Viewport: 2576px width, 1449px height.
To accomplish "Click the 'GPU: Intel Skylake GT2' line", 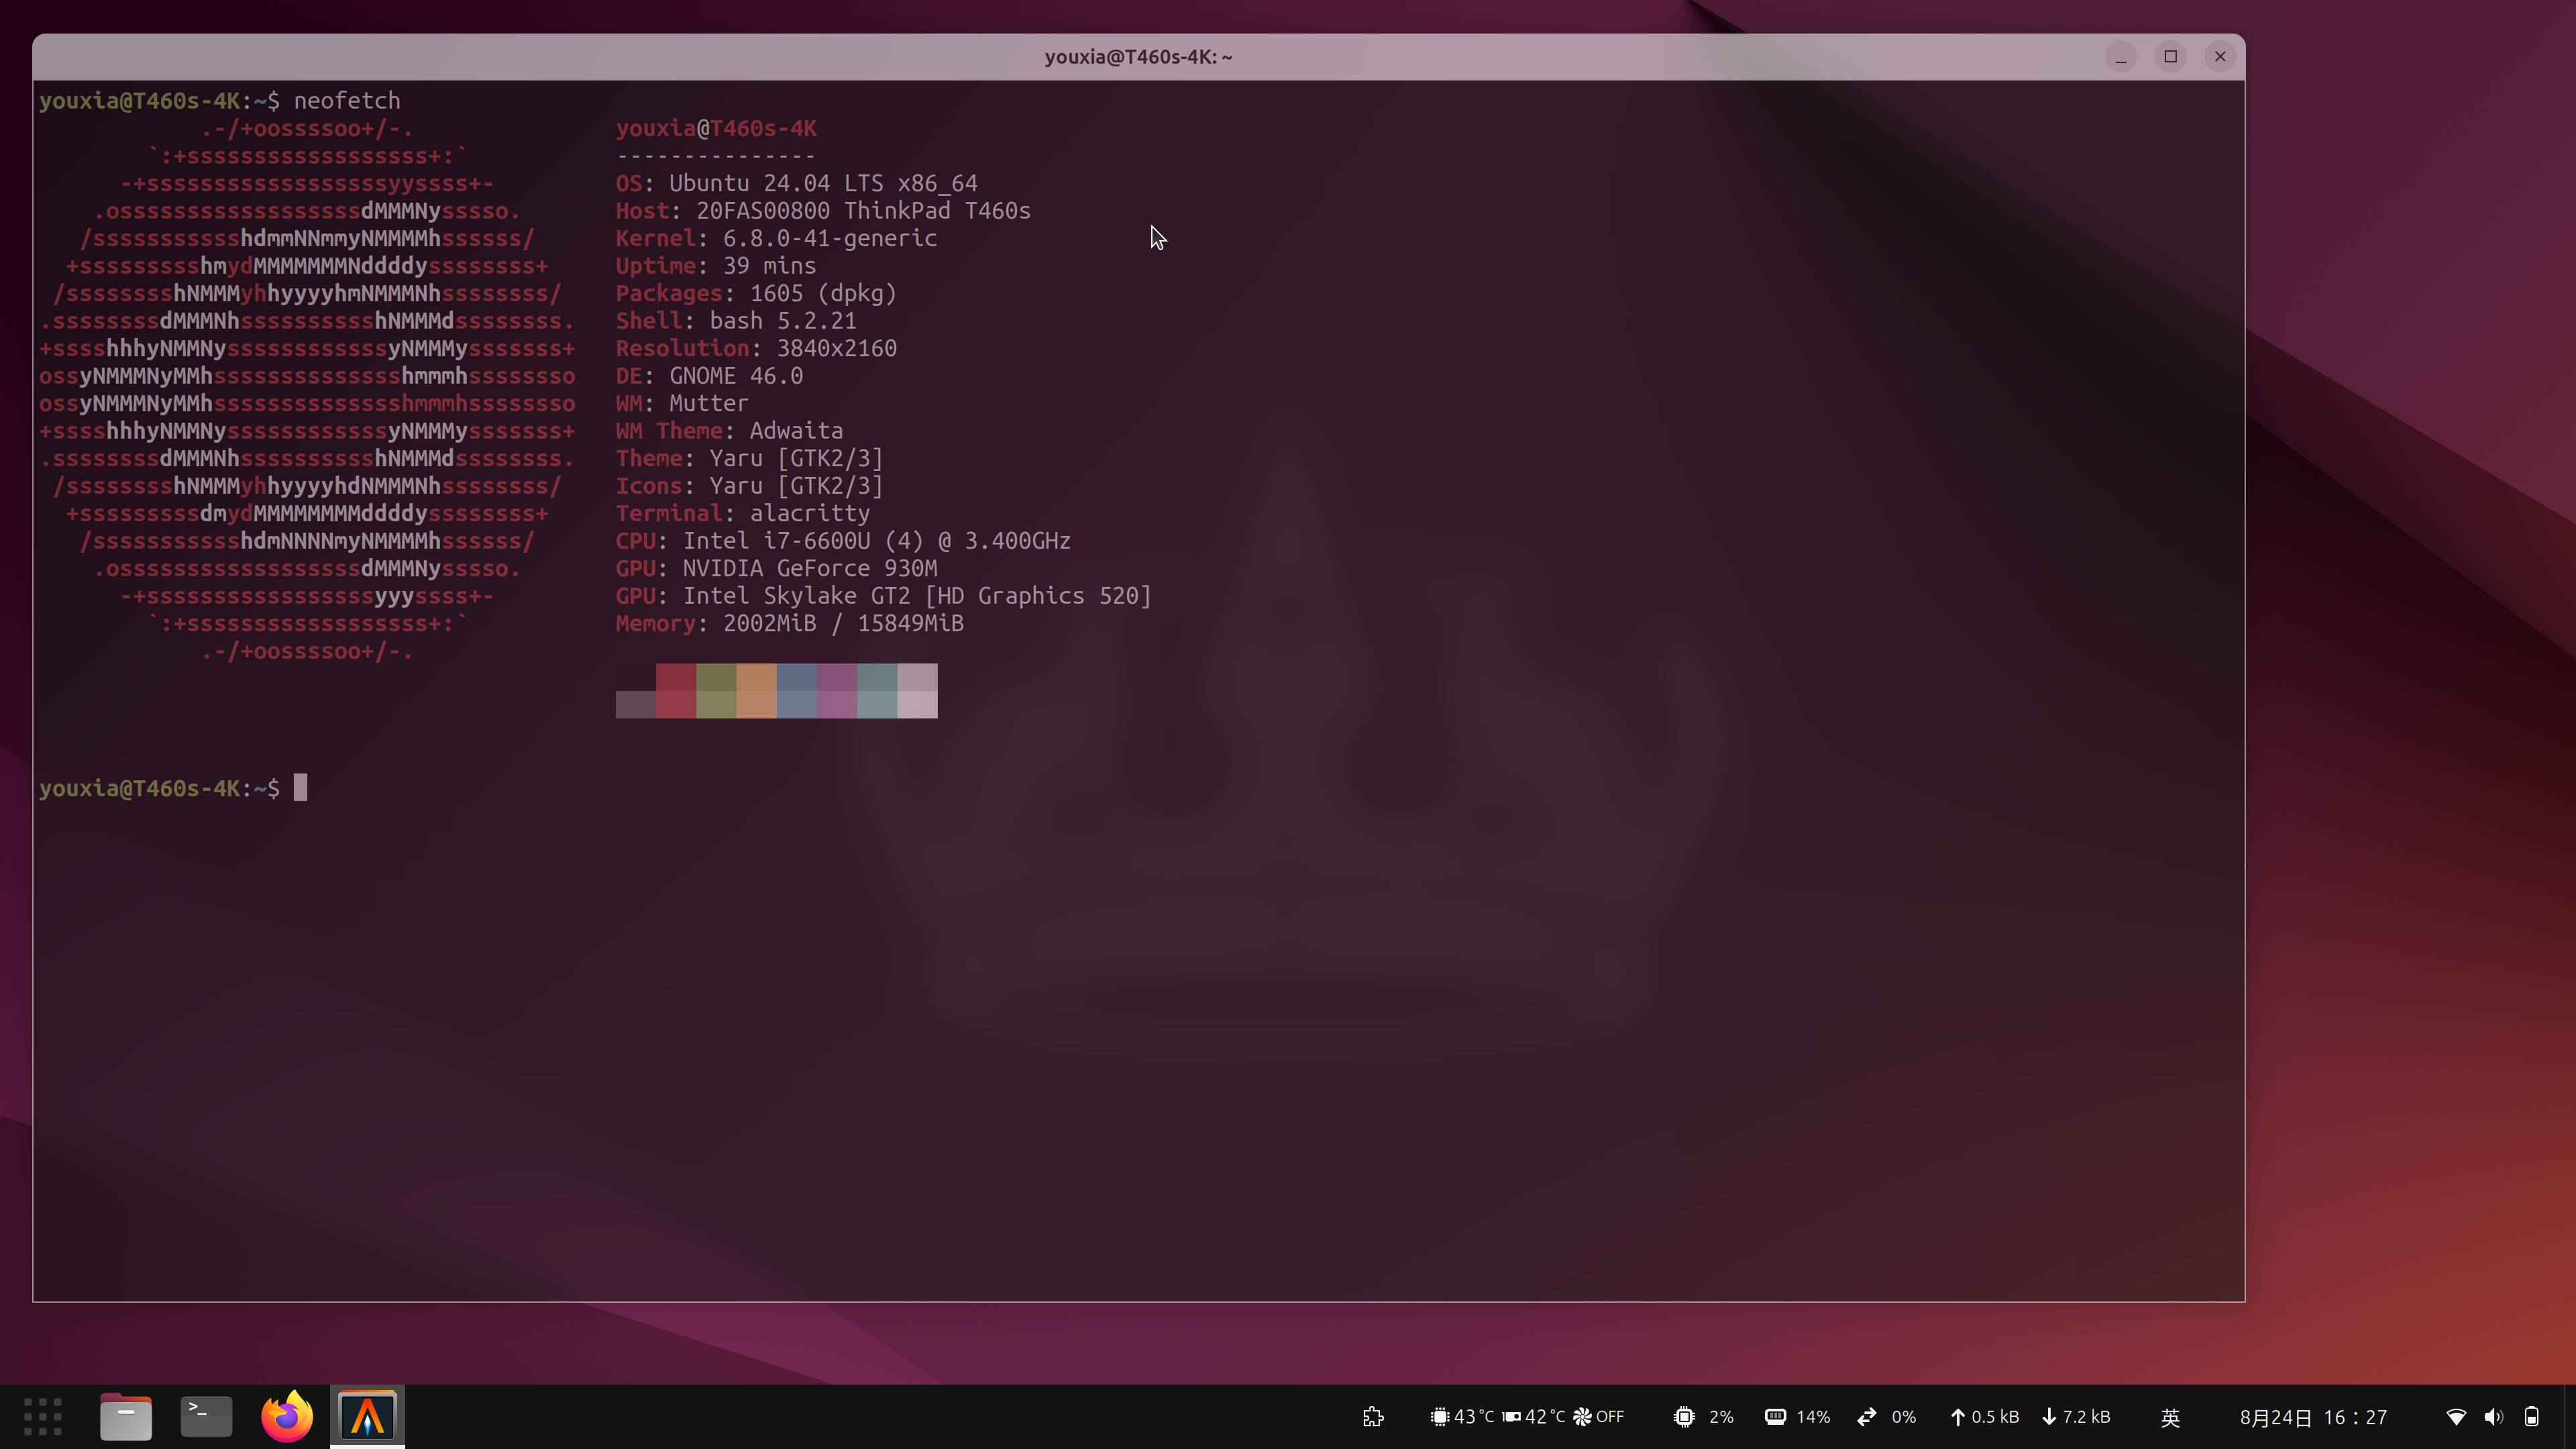I will click(884, 596).
